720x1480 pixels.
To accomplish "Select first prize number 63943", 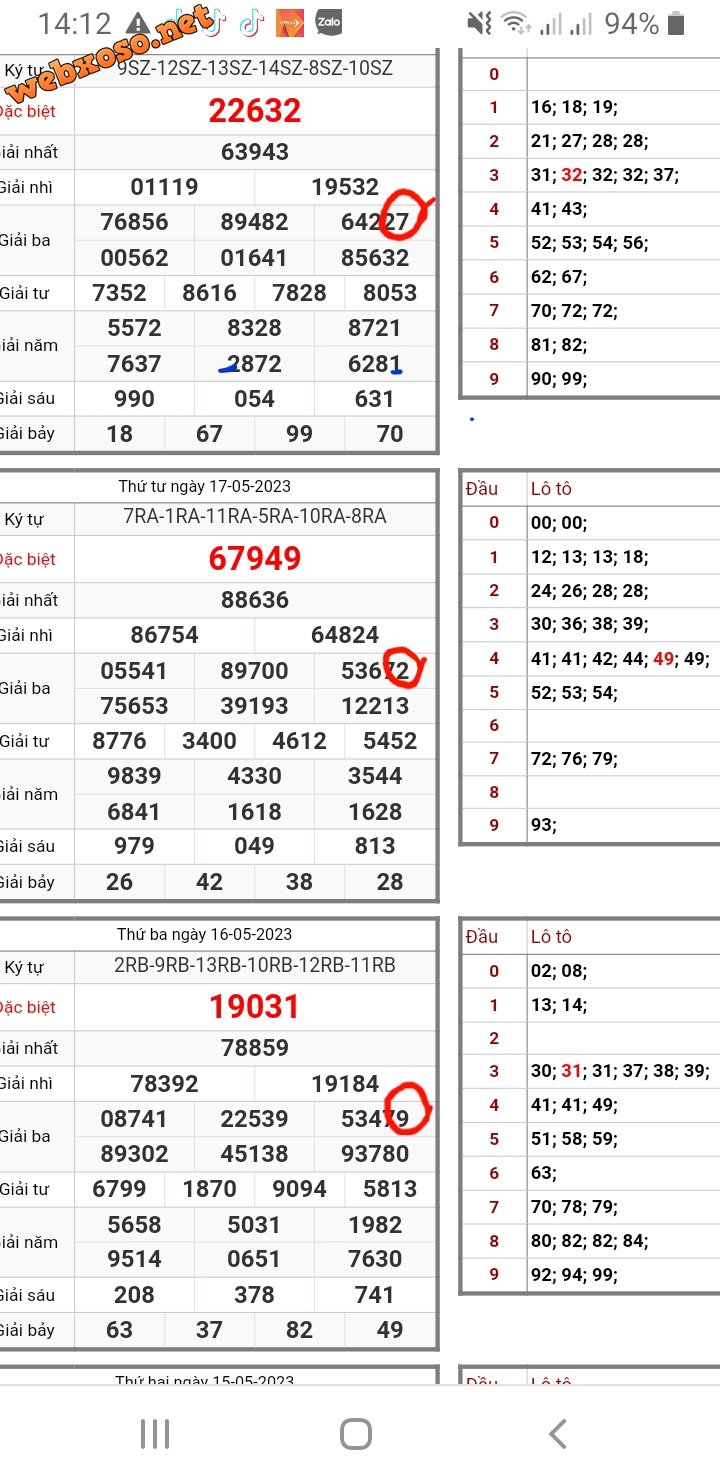I will (x=255, y=152).
